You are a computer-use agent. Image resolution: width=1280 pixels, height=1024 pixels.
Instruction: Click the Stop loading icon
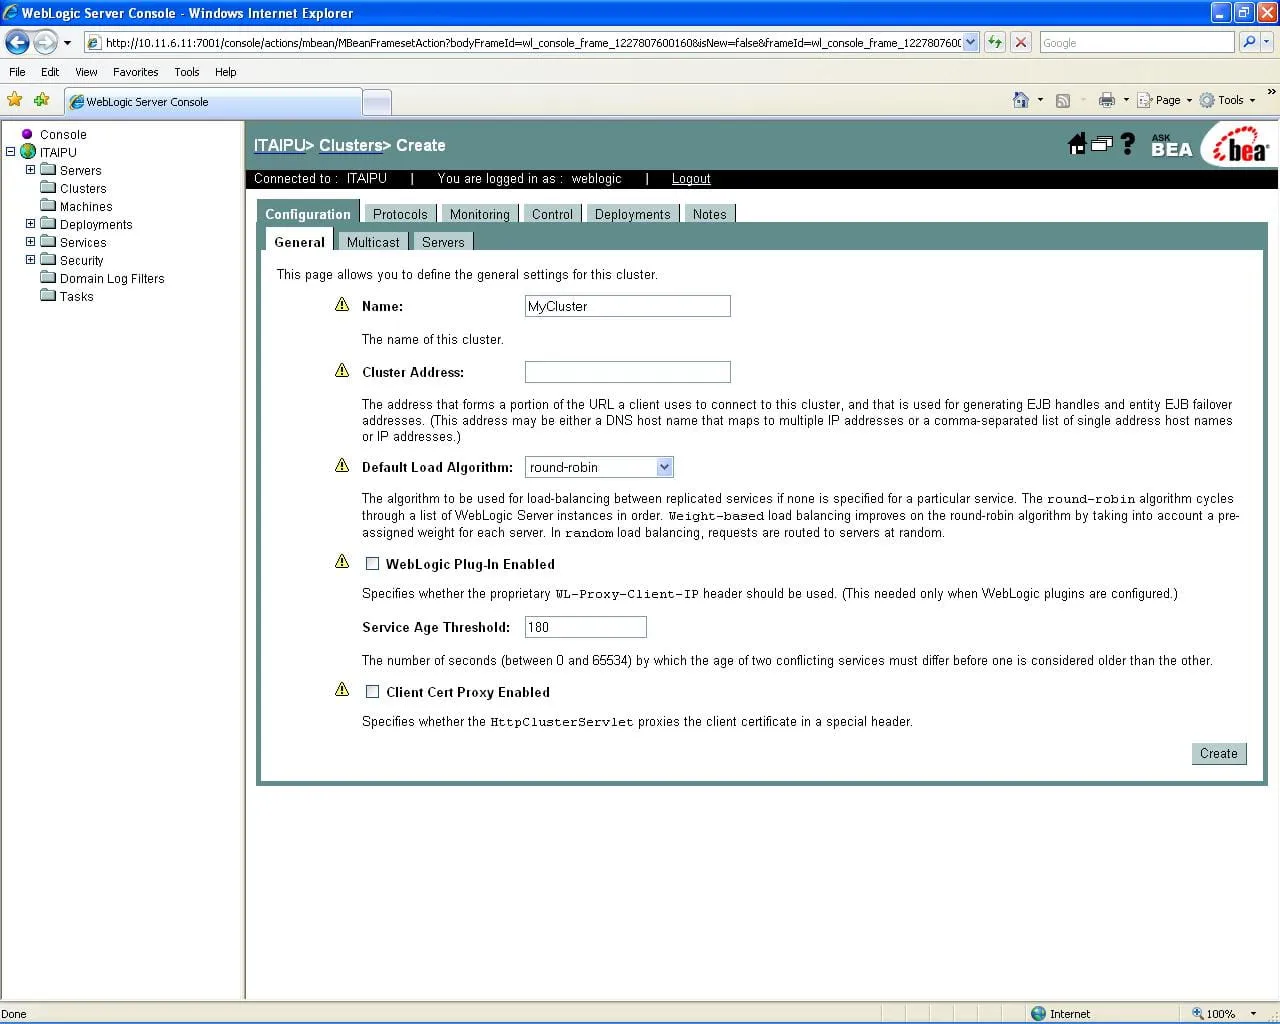[x=1021, y=42]
